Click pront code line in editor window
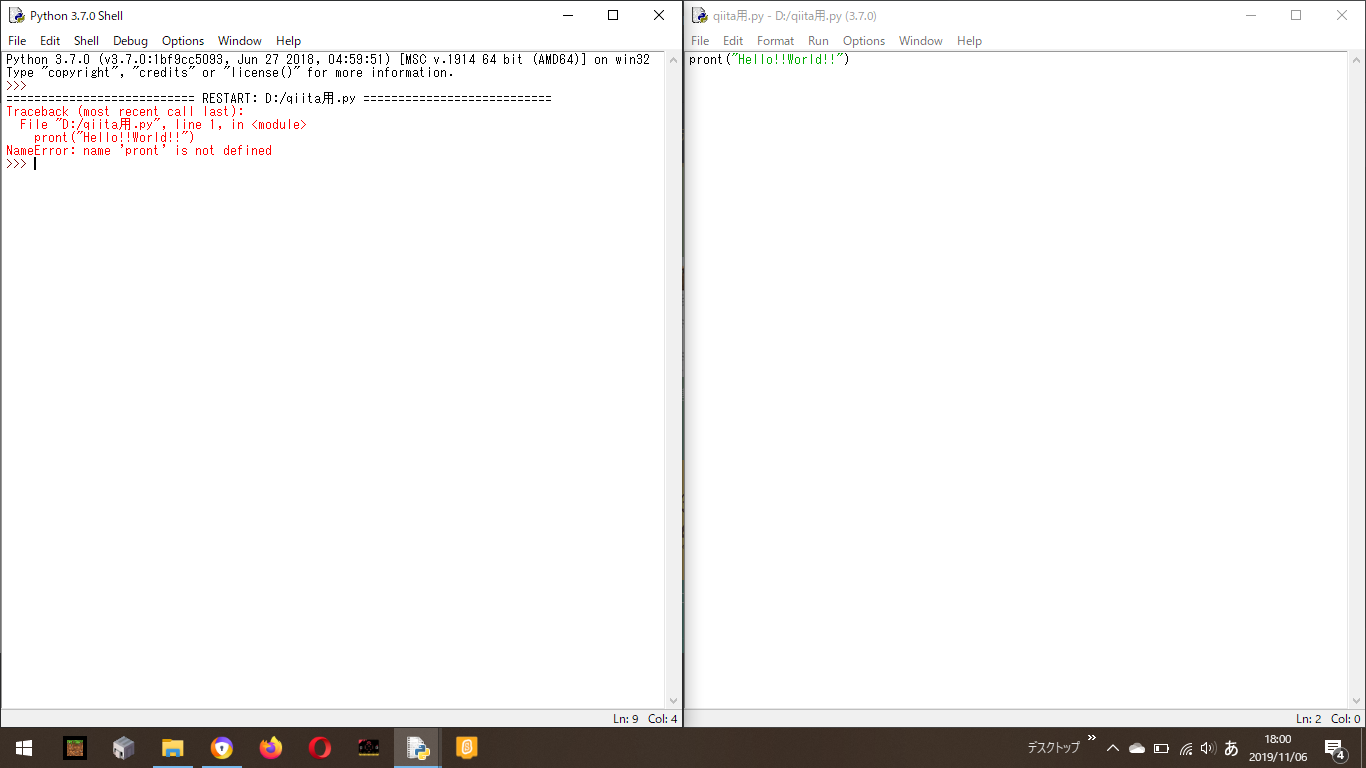The height and width of the screenshot is (768, 1366). [x=769, y=60]
